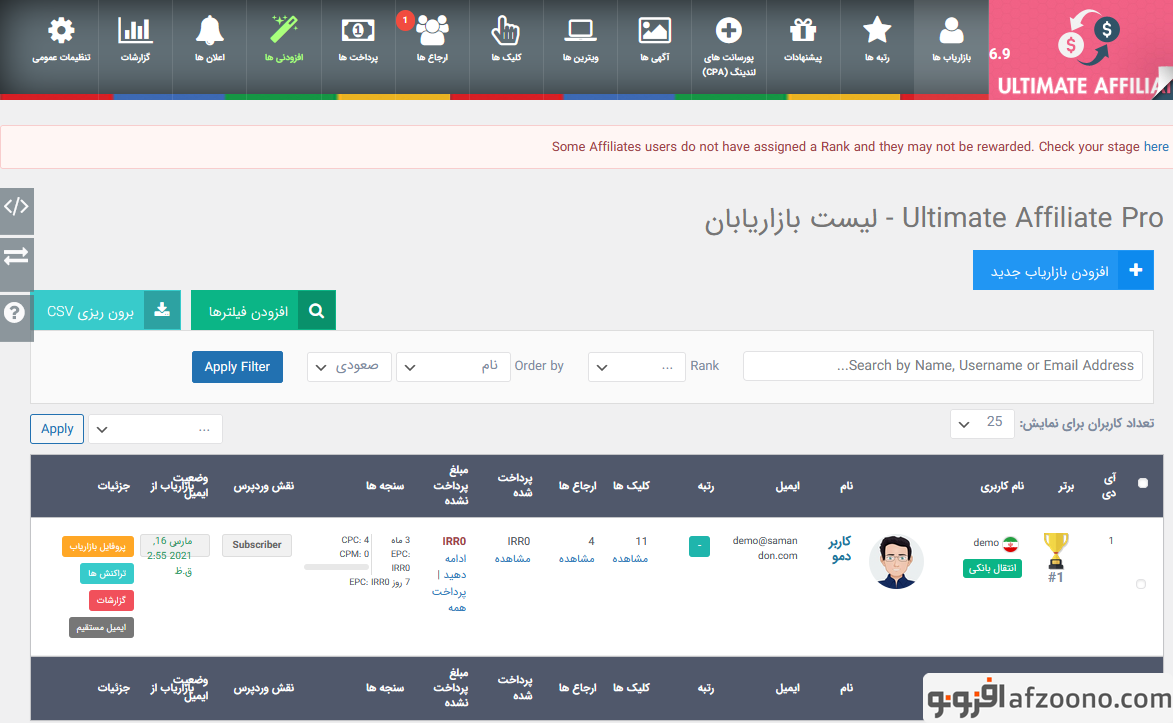Click the Subscriber role label
Image resolution: width=1173 pixels, height=723 pixels.
[257, 545]
